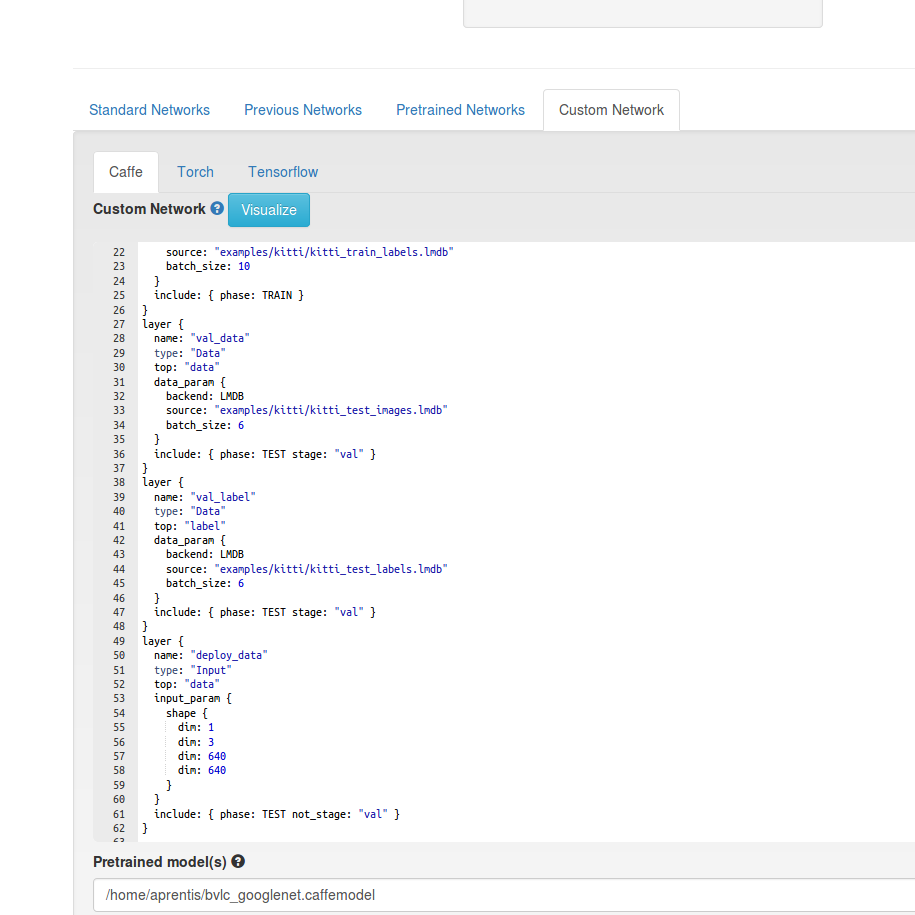The height and width of the screenshot is (915, 915).
Task: Click the dim: 640 value on line 57
Action: (x=216, y=756)
